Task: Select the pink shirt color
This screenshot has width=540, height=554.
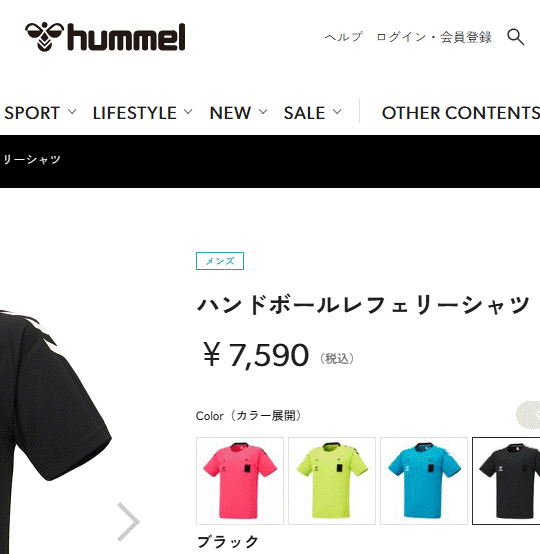Action: point(240,481)
